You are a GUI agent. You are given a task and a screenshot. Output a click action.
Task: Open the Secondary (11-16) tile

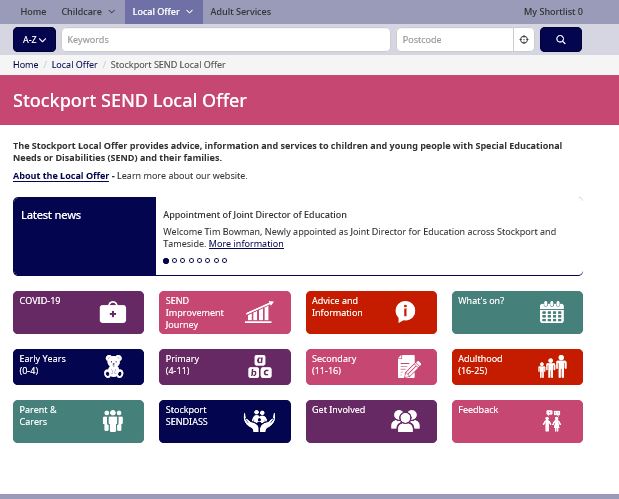371,367
